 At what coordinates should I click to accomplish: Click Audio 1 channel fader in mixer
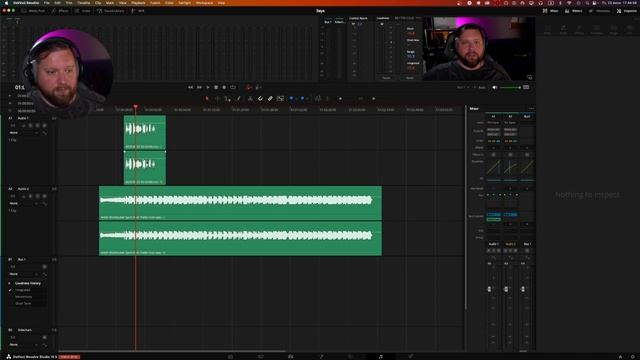pyautogui.click(x=489, y=289)
